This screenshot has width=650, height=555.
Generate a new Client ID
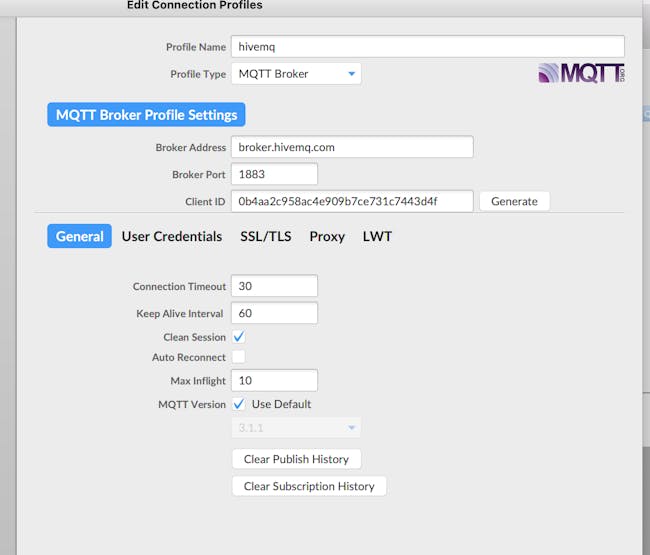[x=514, y=201]
